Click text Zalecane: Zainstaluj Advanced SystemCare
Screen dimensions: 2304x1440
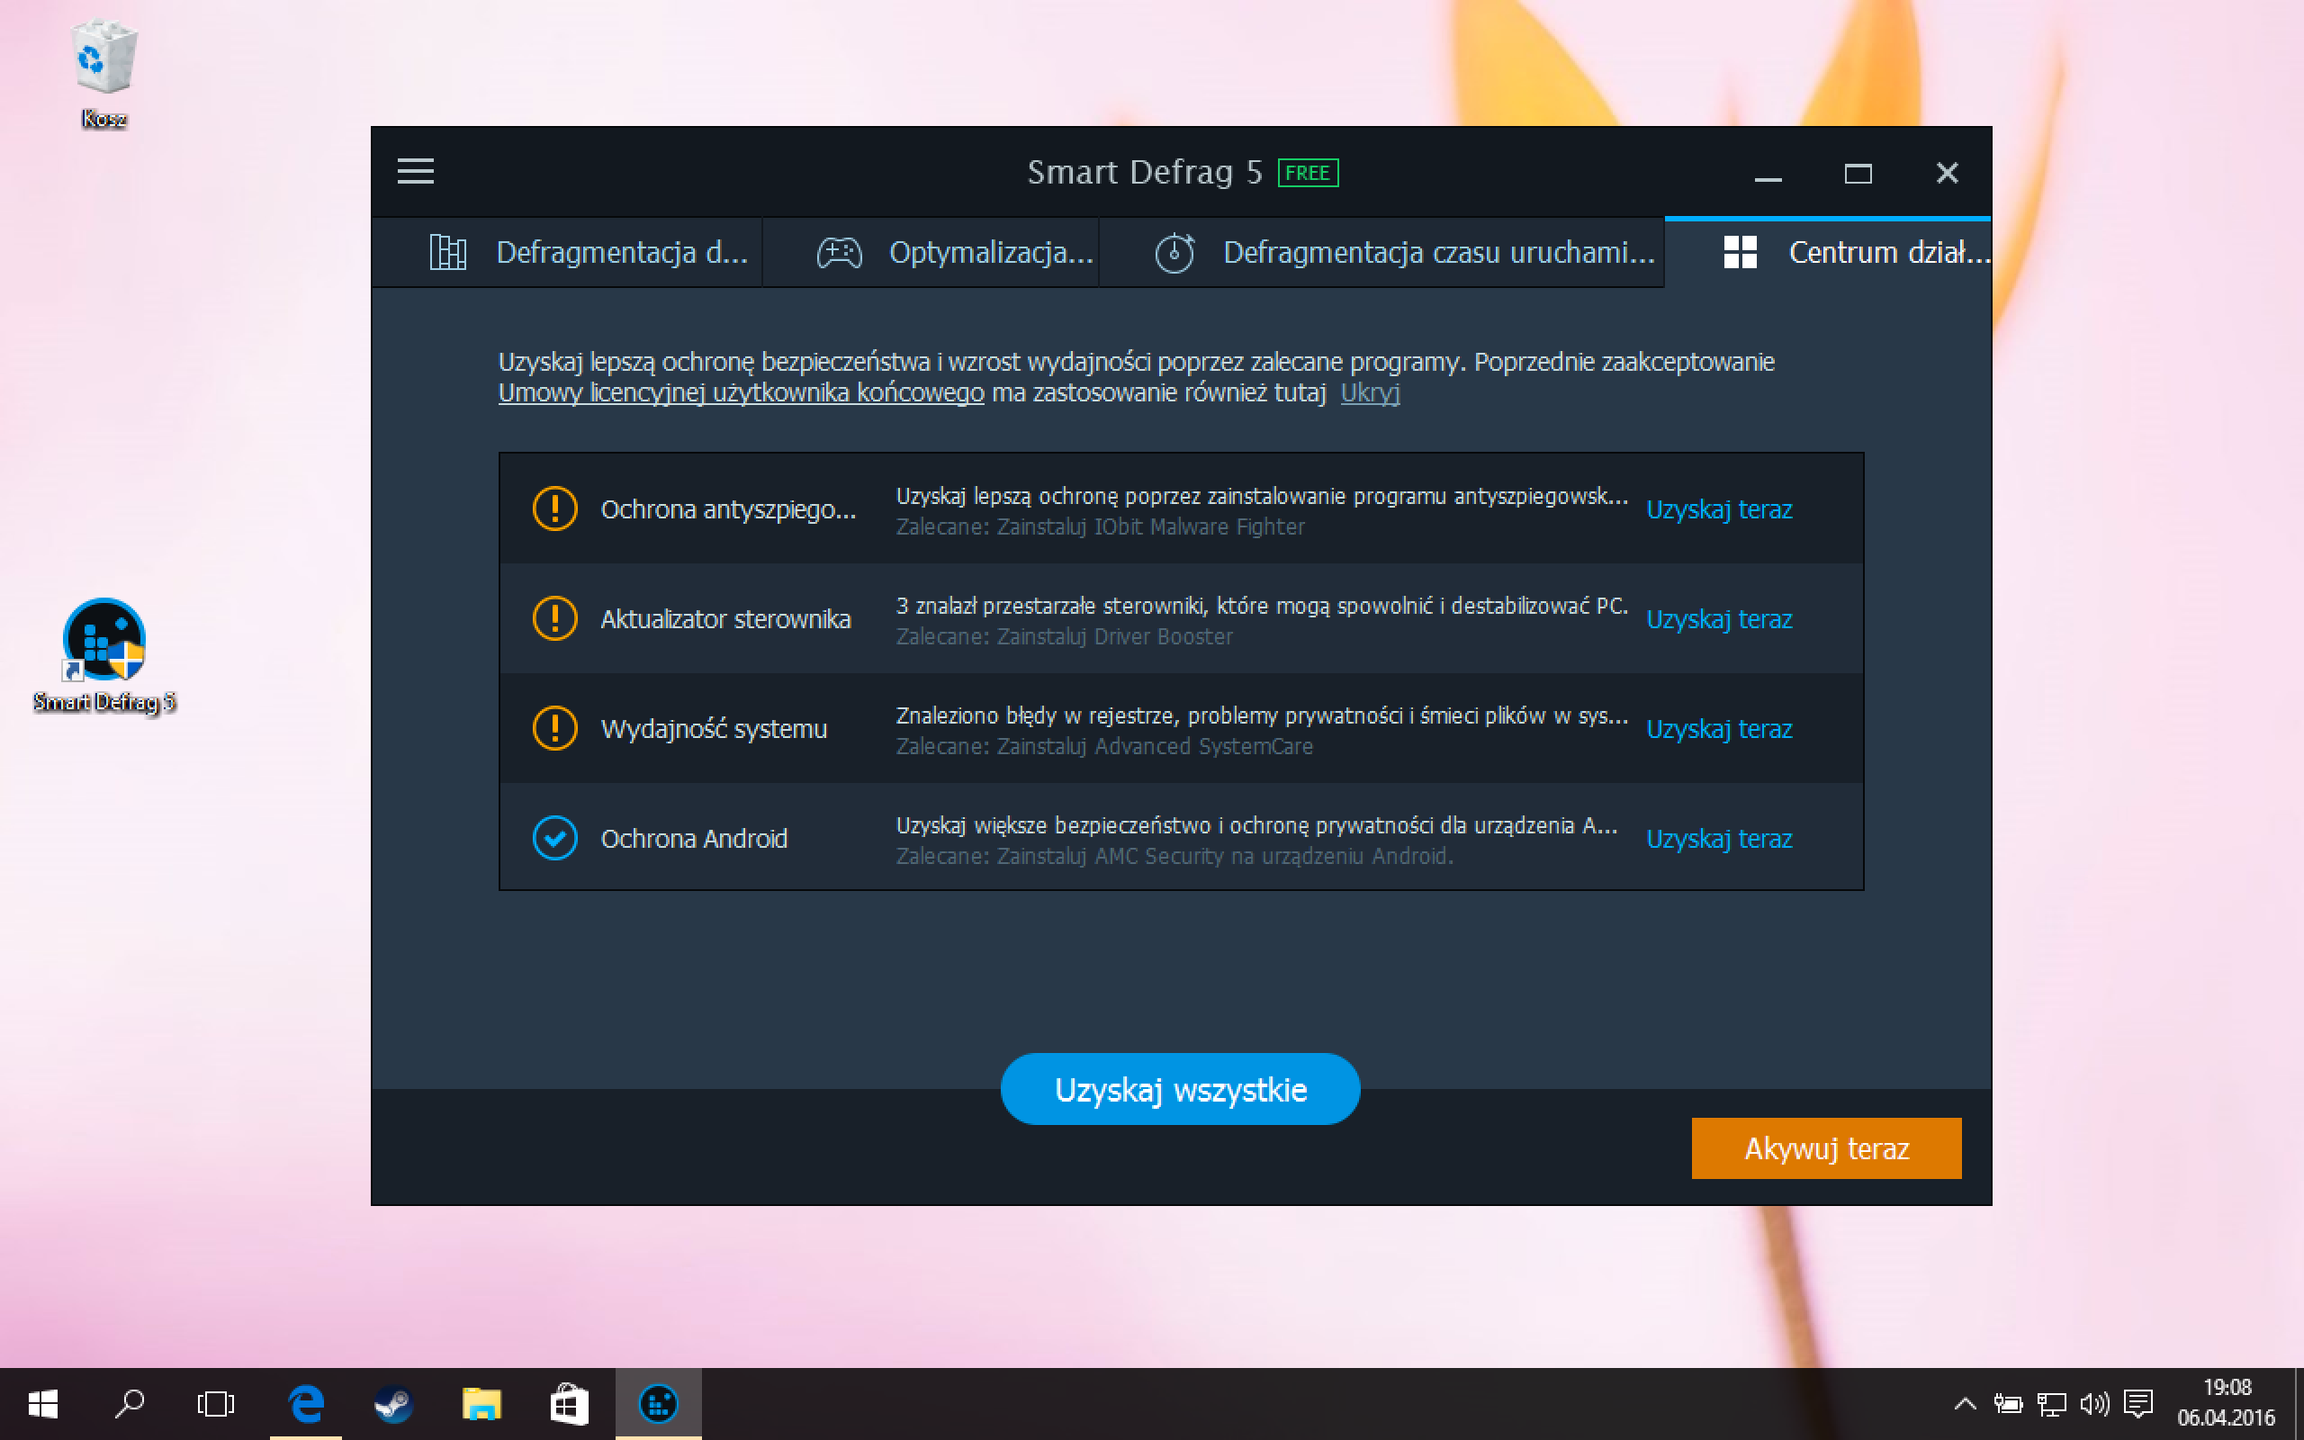click(x=1104, y=747)
